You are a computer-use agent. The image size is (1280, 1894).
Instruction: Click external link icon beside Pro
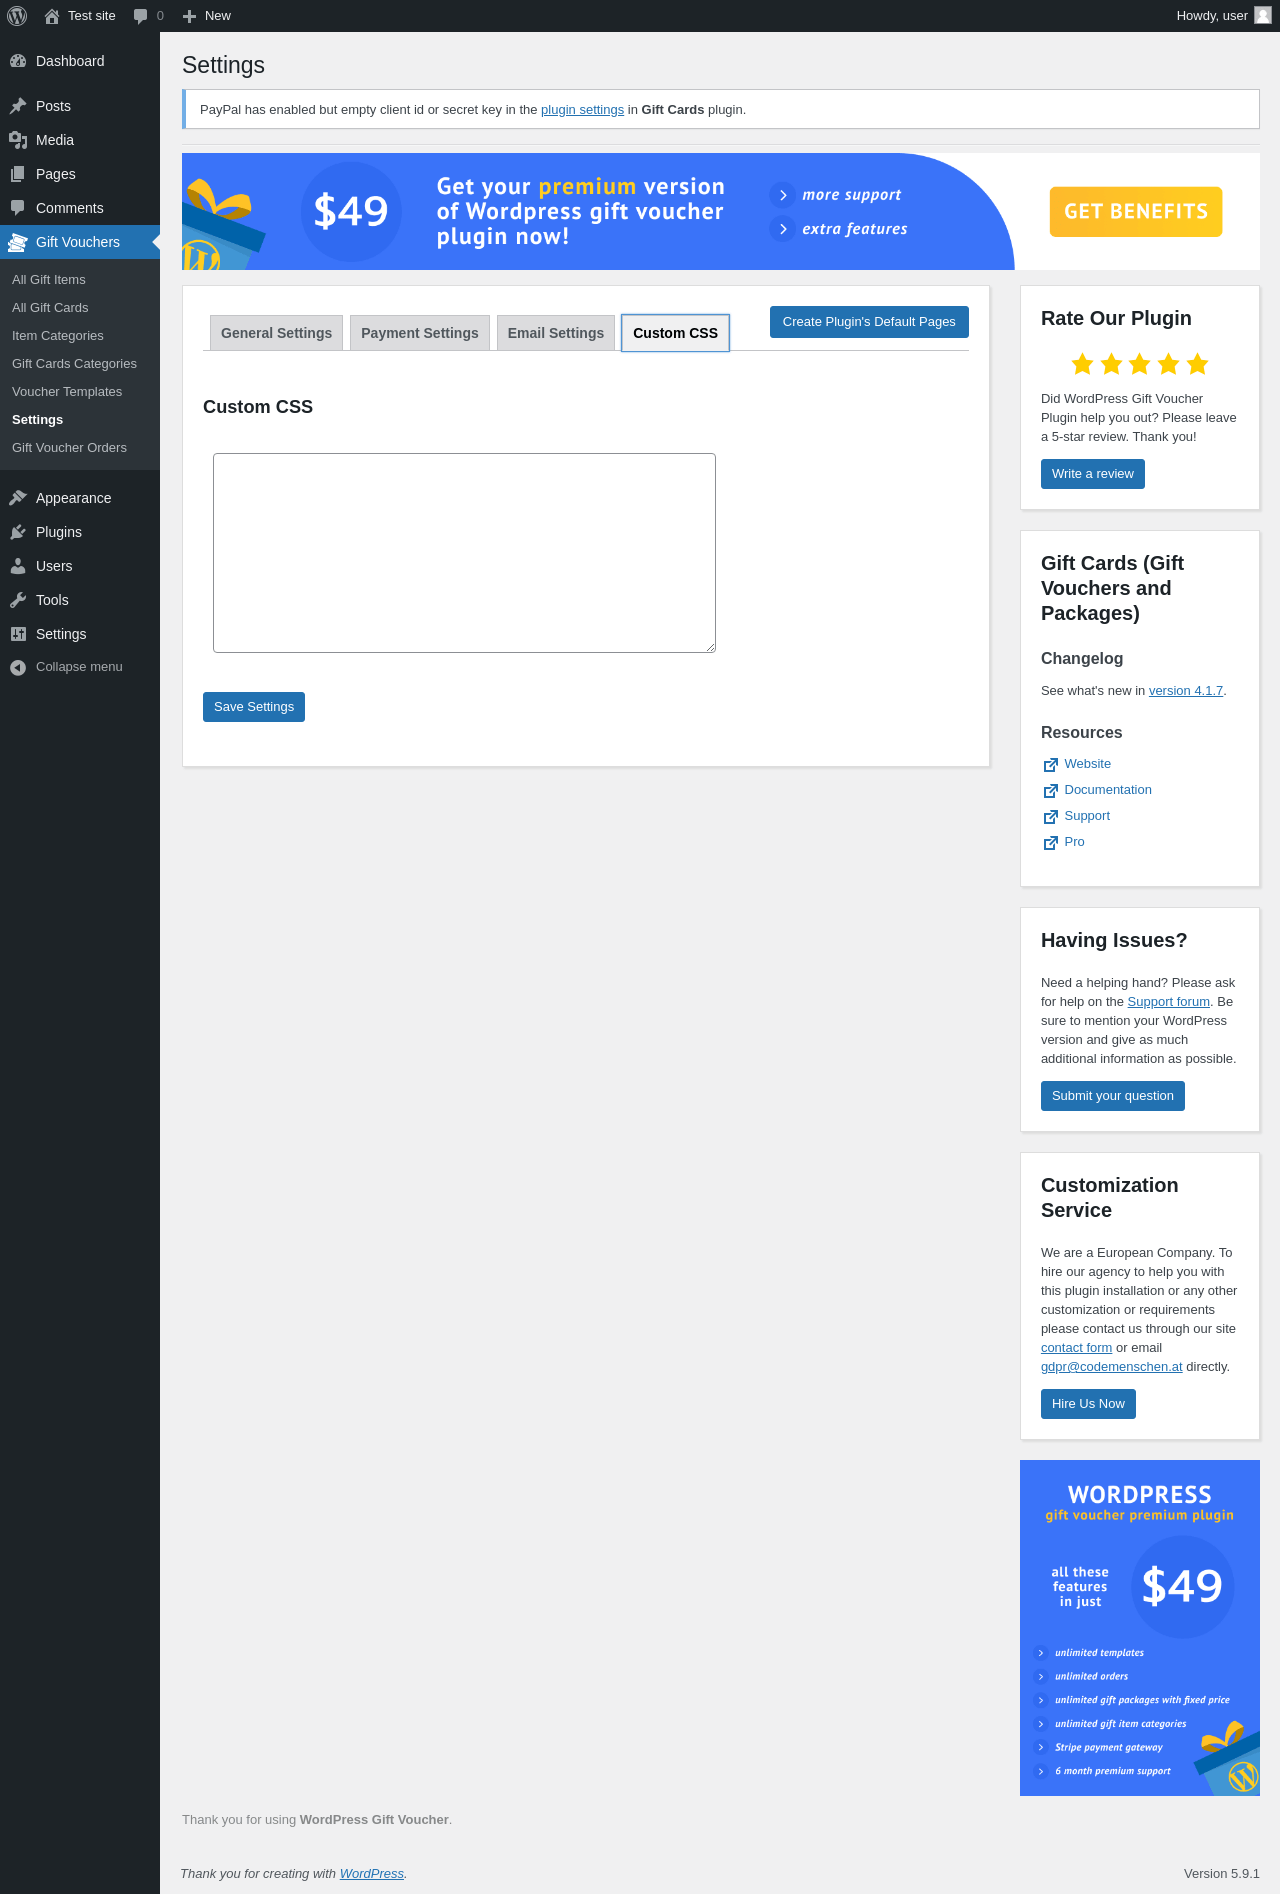(1050, 843)
